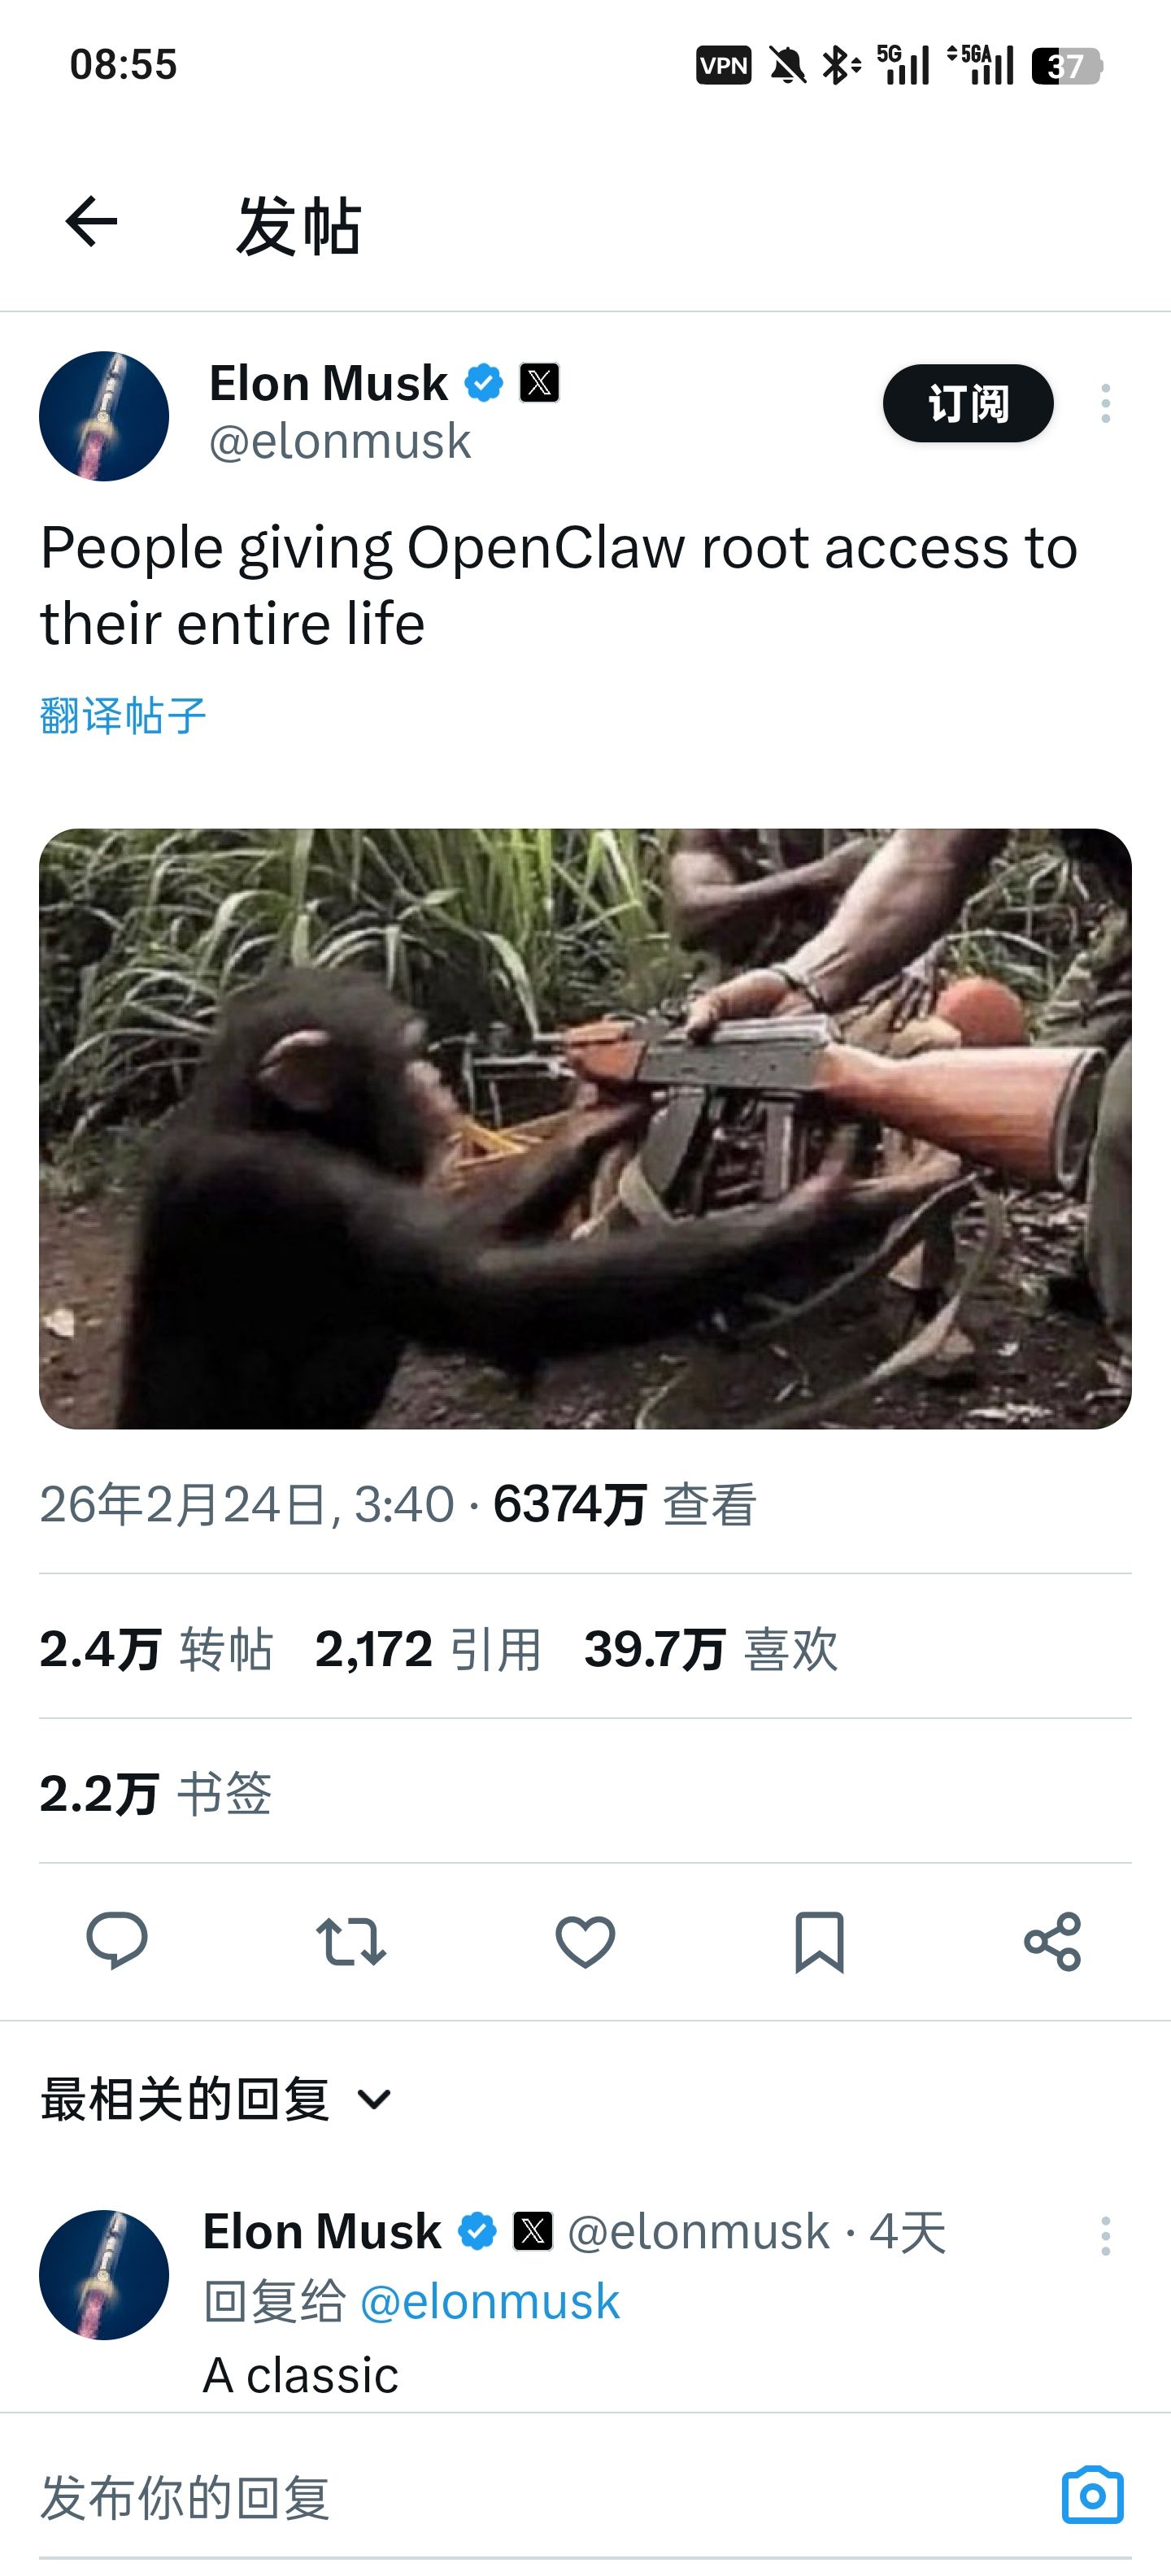Tap the @elonmusk mention in reply
The width and height of the screenshot is (1171, 2576).
[490, 2302]
